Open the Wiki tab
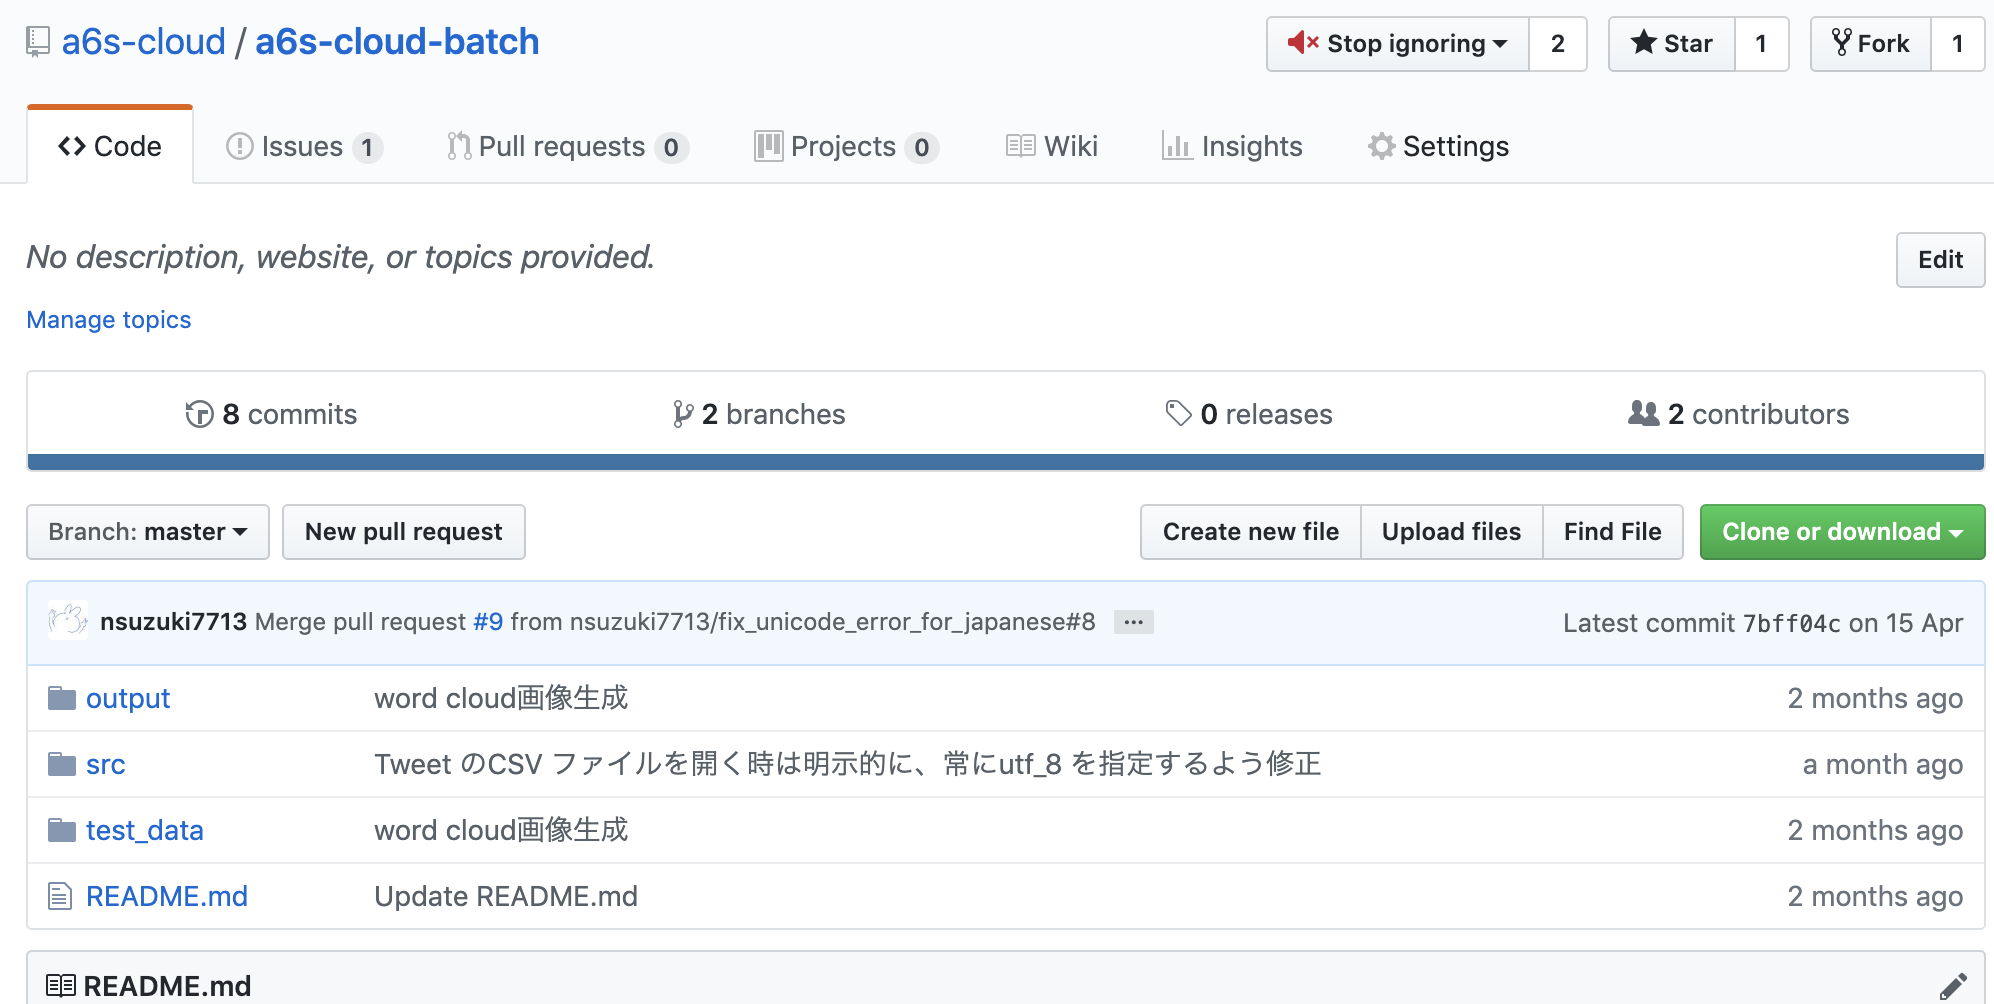Viewport: 1994px width, 1004px height. [1052, 147]
